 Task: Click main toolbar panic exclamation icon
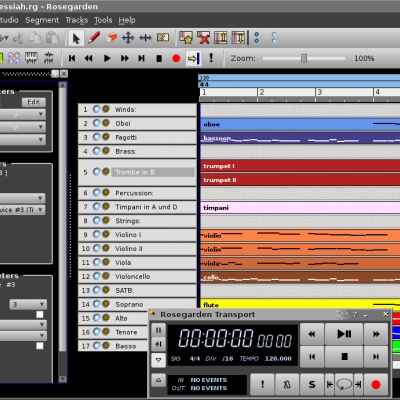pyautogui.click(x=211, y=58)
